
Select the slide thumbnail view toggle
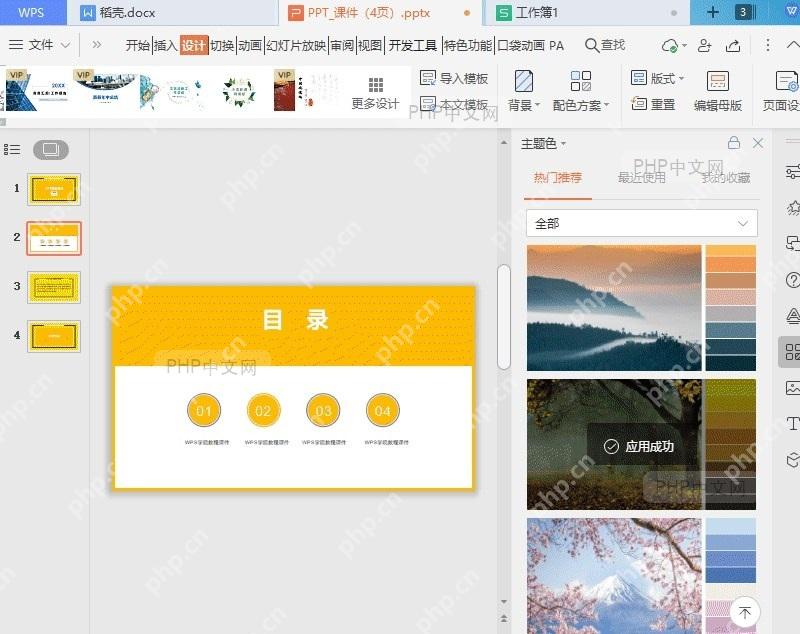[51, 149]
